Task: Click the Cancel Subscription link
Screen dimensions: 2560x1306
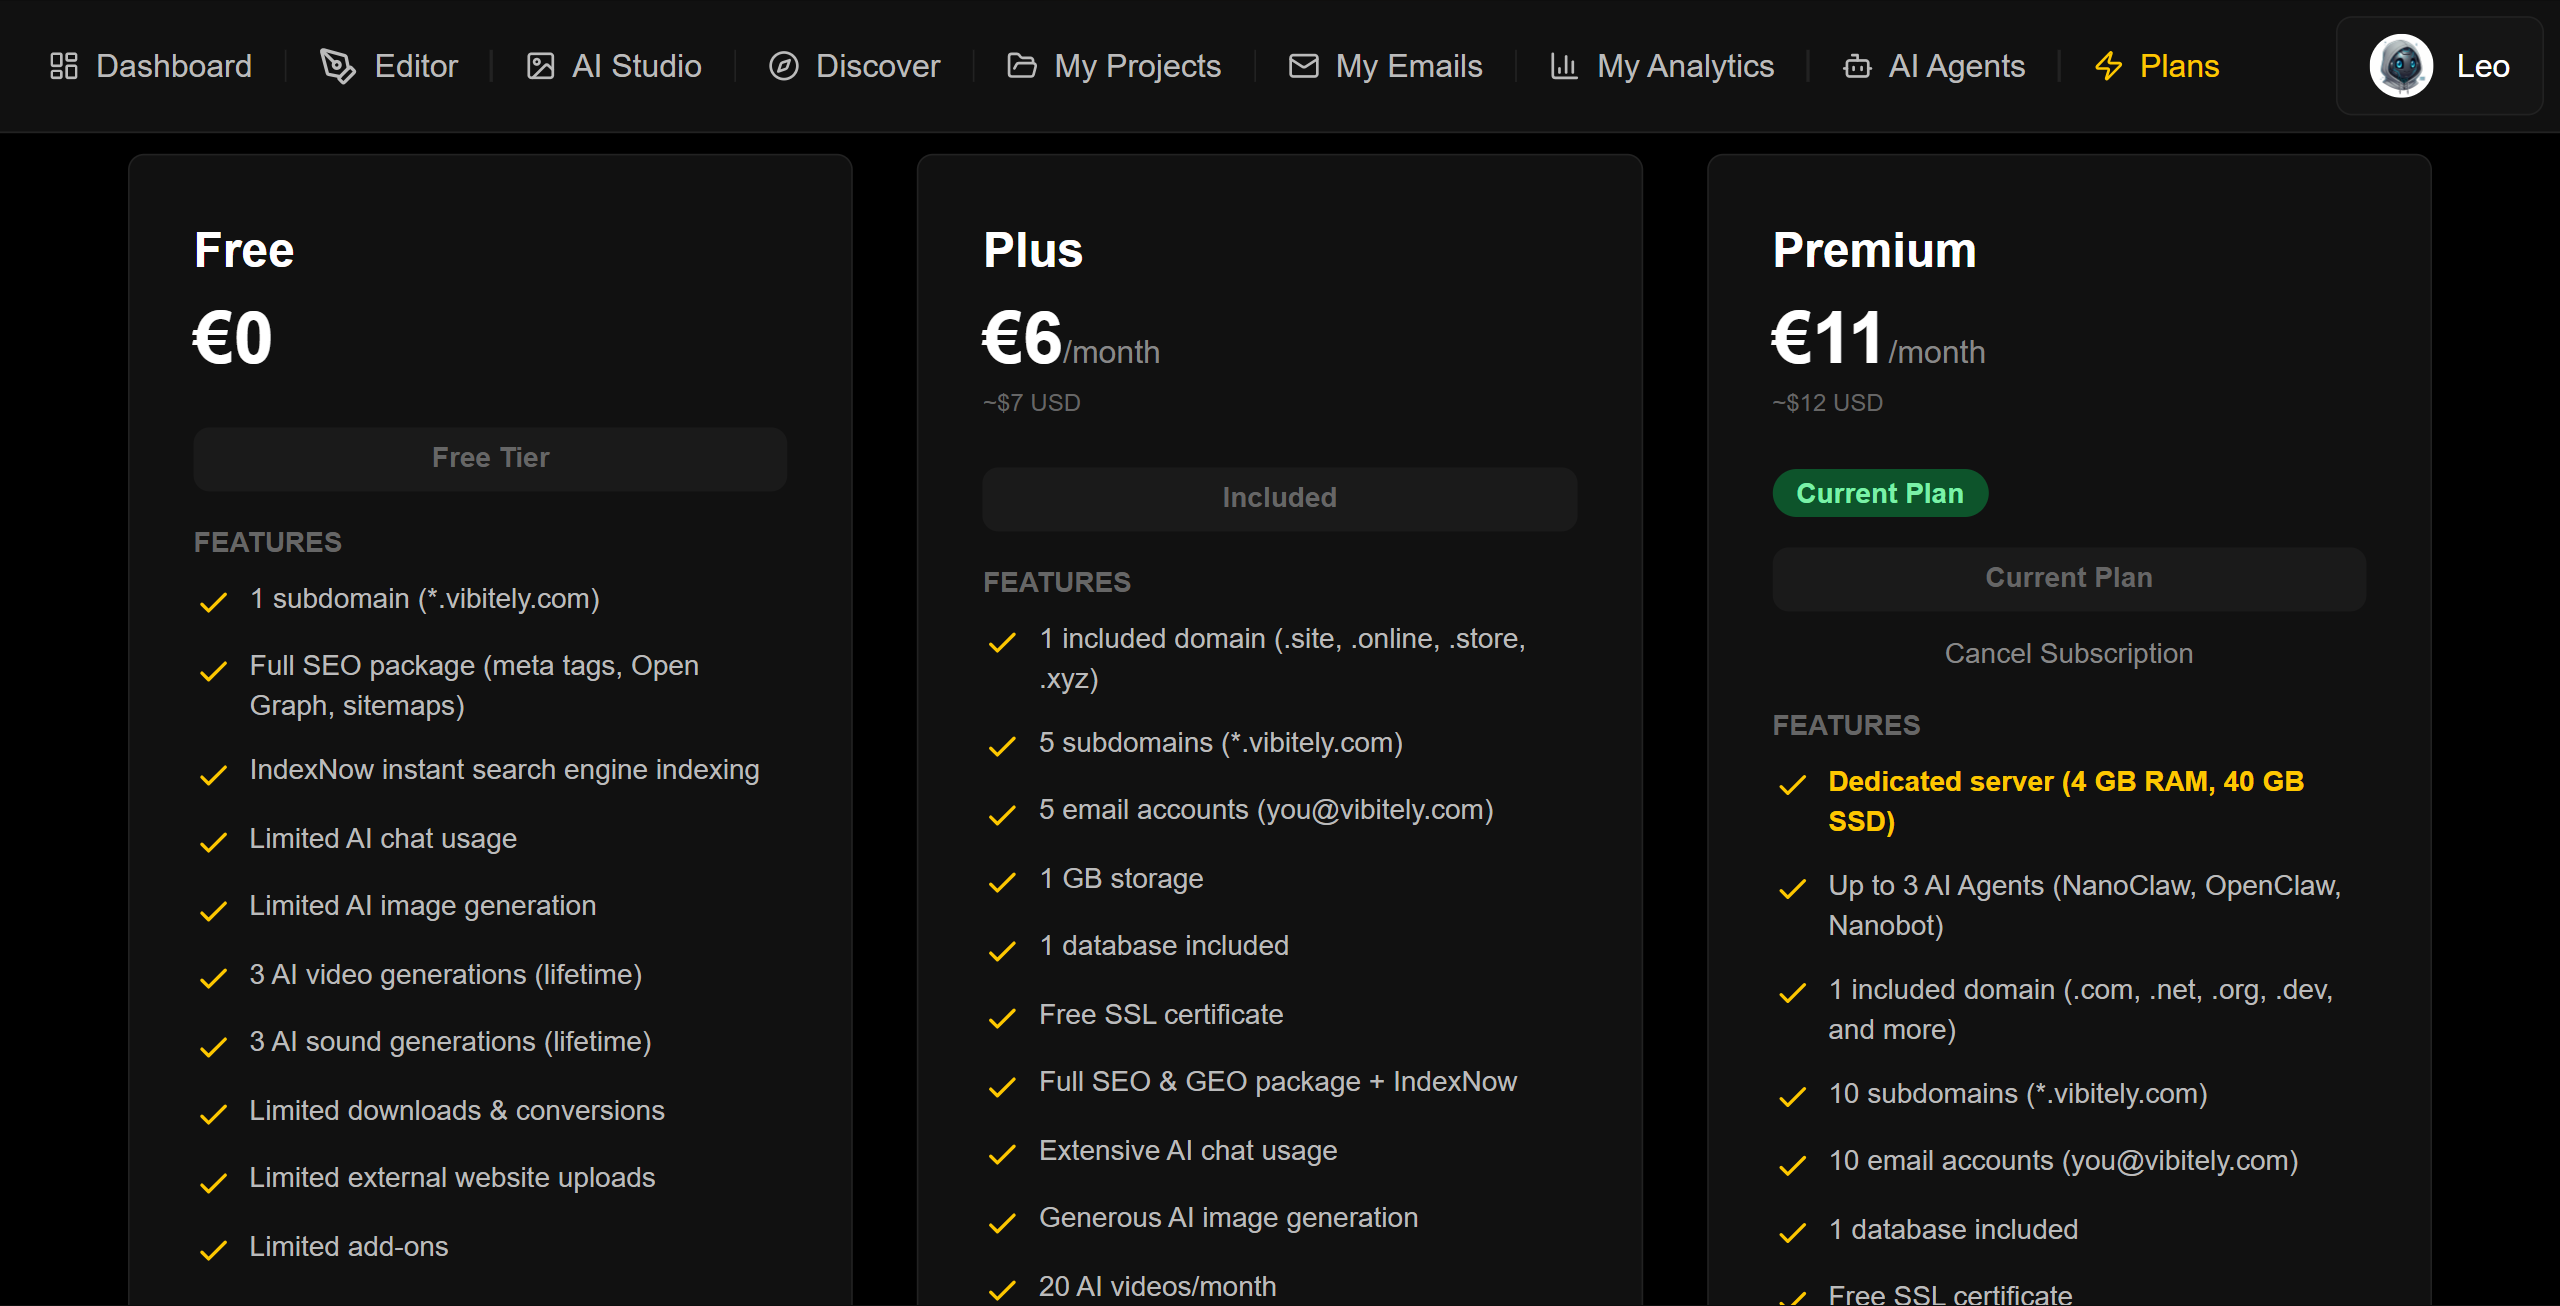Action: coord(2068,653)
